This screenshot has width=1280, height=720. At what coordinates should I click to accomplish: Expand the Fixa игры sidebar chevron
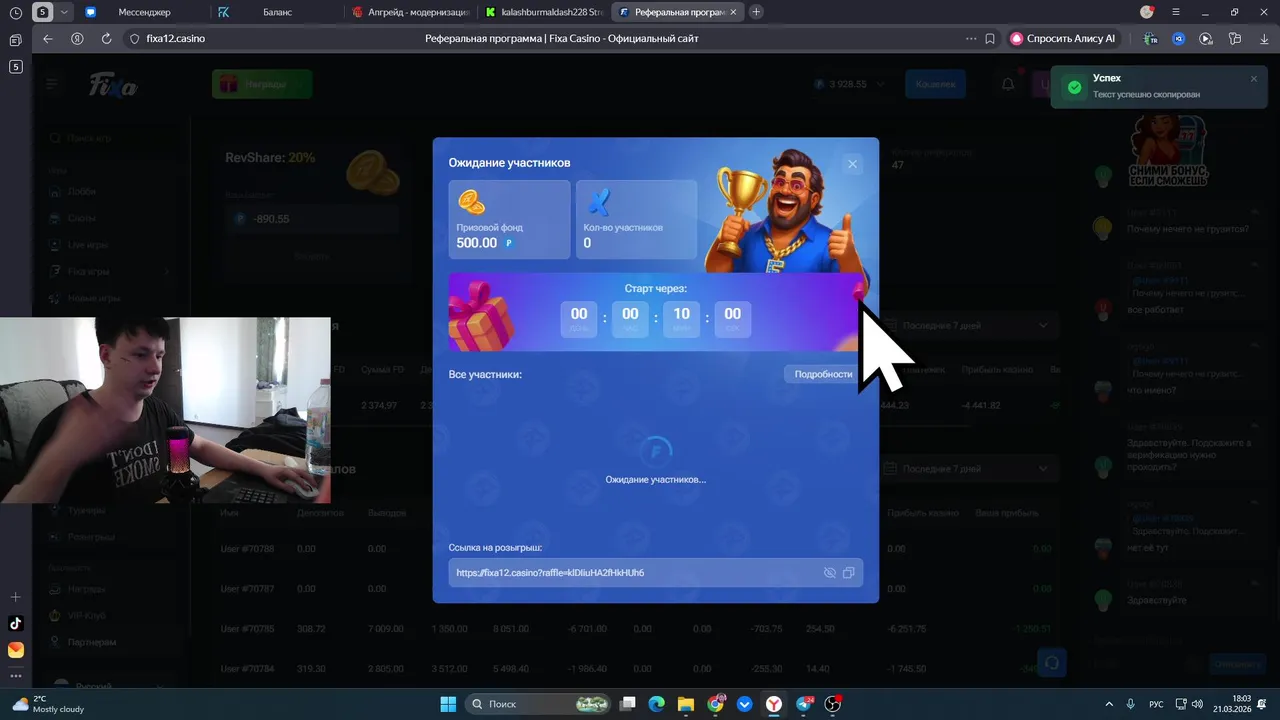[166, 271]
